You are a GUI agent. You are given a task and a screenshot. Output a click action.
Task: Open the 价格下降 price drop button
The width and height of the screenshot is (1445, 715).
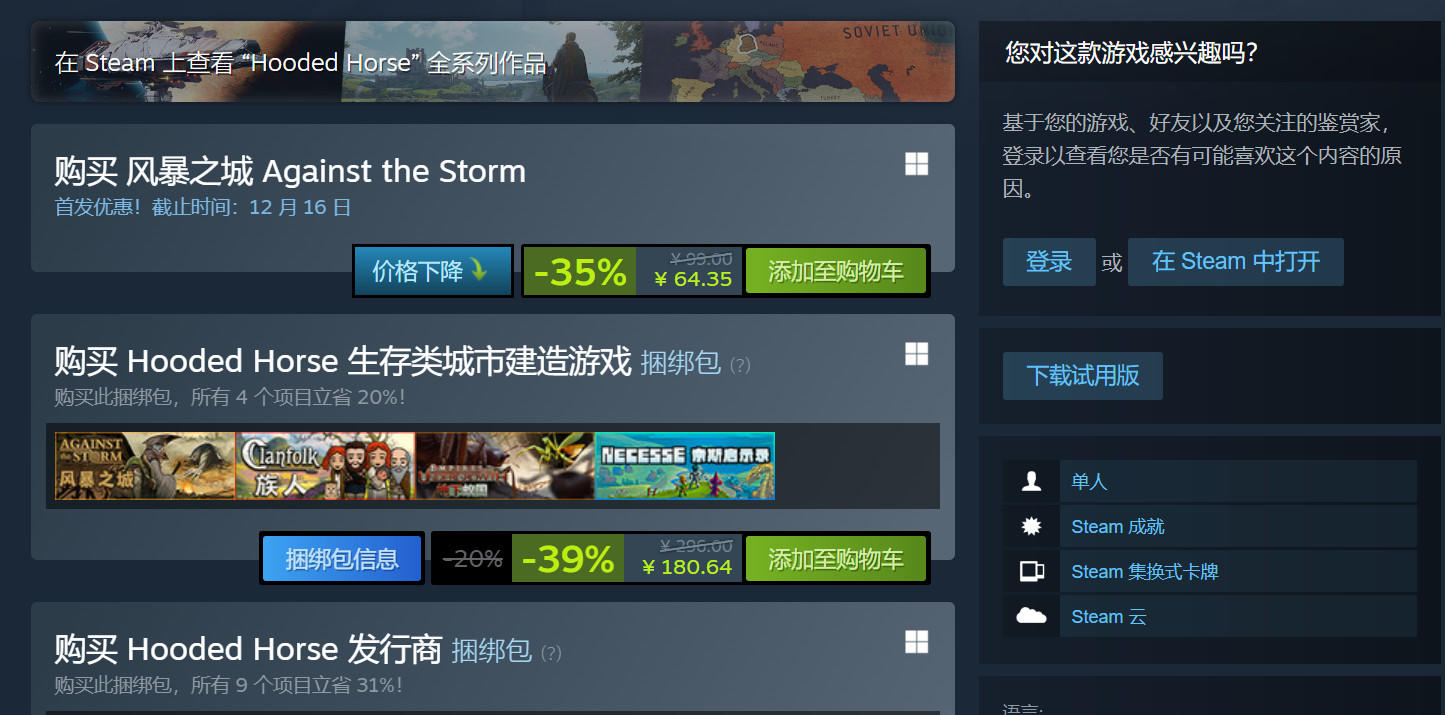pos(433,271)
